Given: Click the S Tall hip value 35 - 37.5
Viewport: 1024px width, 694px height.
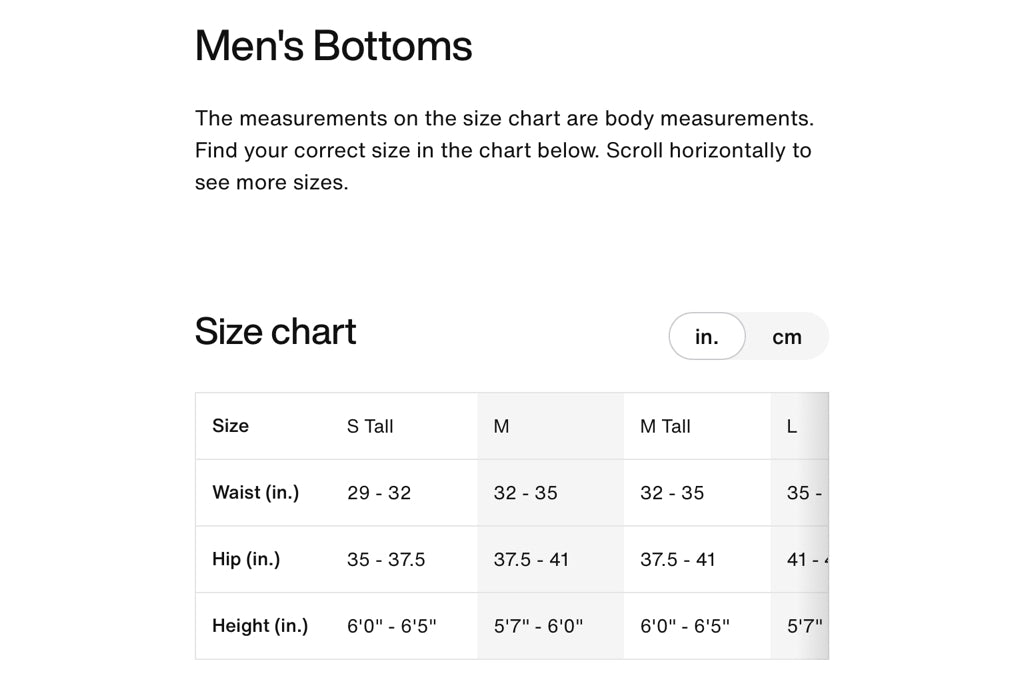Looking at the screenshot, I should click(x=386, y=559).
